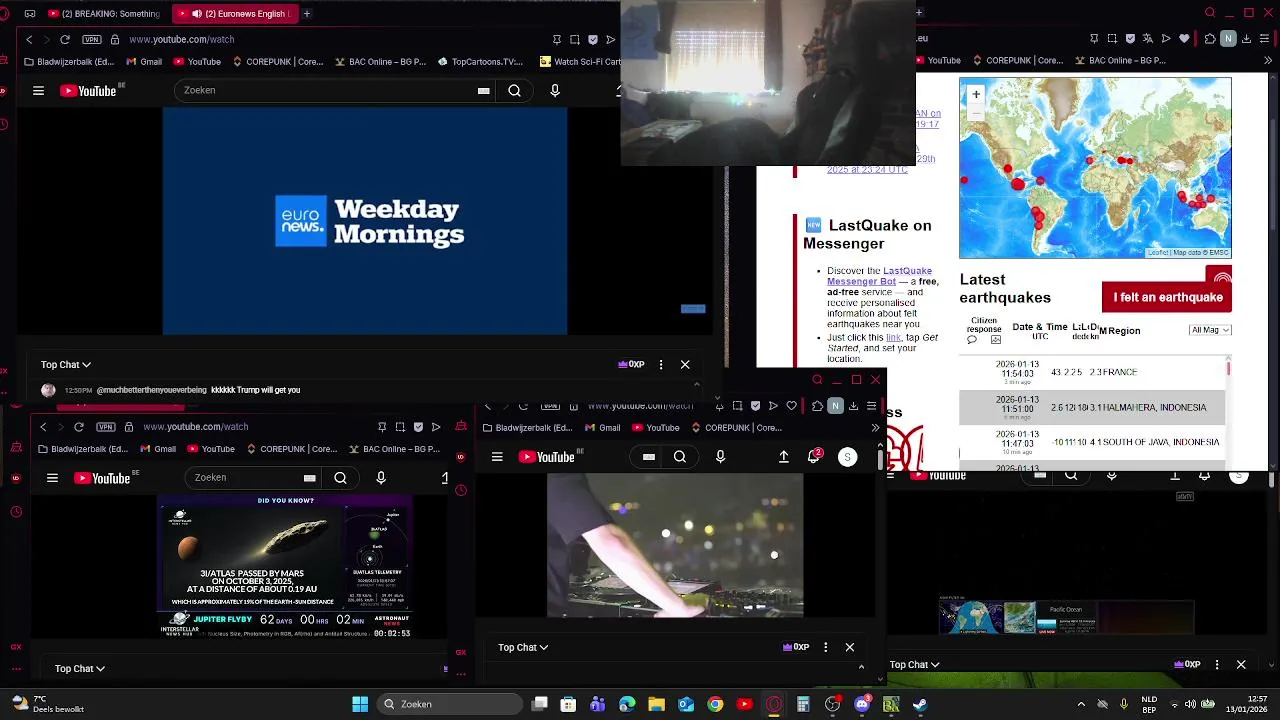Start voice search in DJ video window

720,457
